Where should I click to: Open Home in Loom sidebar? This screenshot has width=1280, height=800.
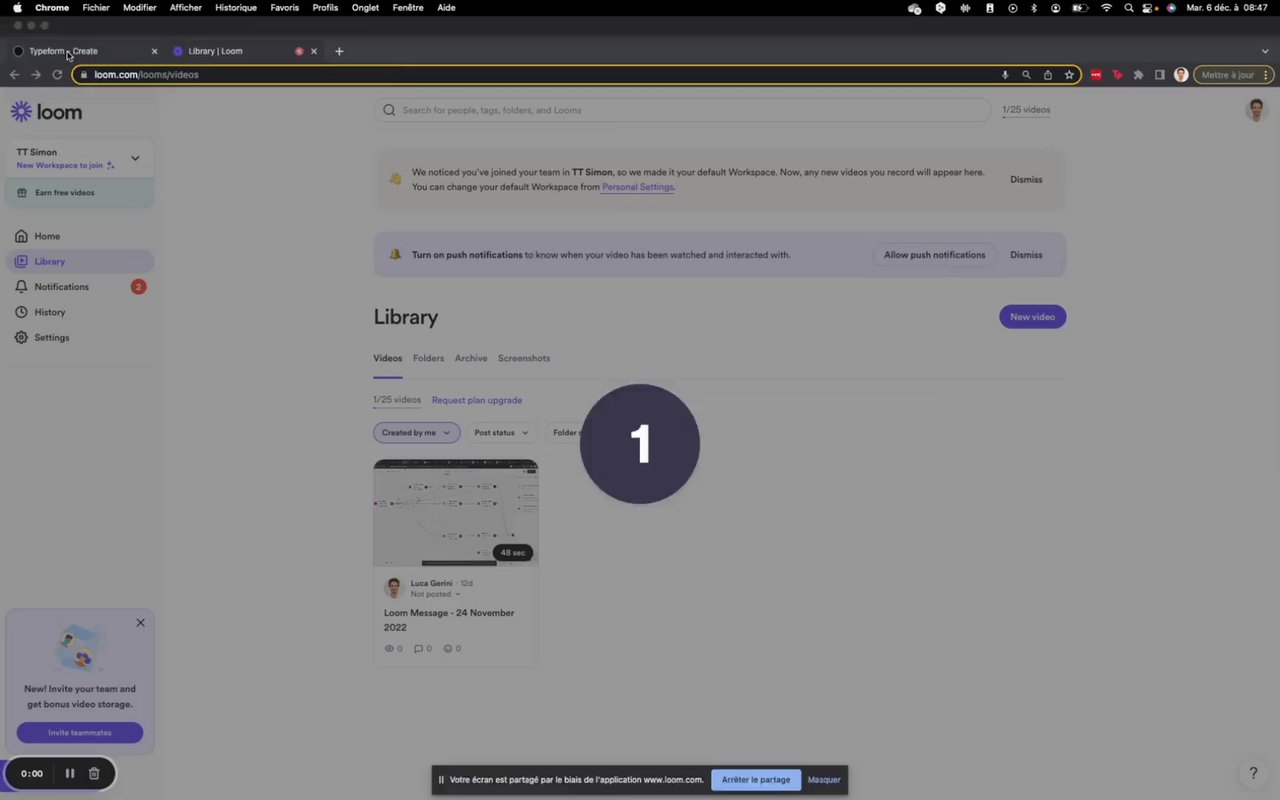(x=80, y=236)
